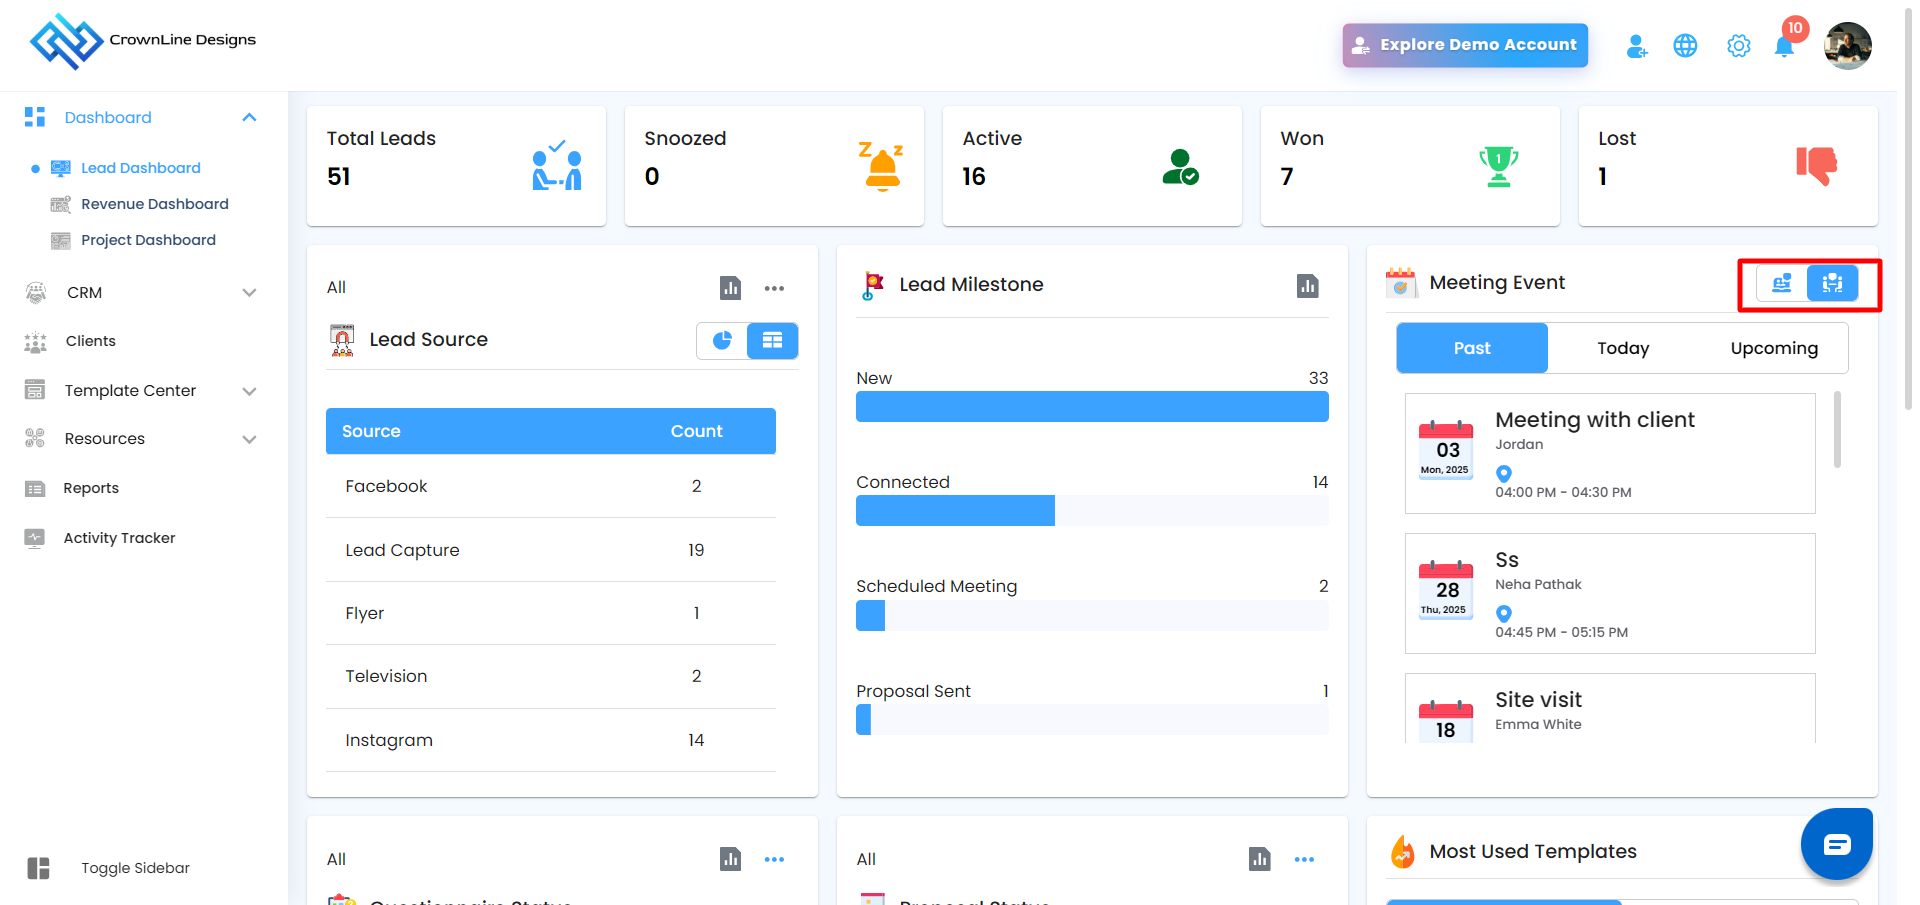Viewport: 1920px width, 905px height.
Task: Select the Today meetings tab
Action: (1622, 348)
